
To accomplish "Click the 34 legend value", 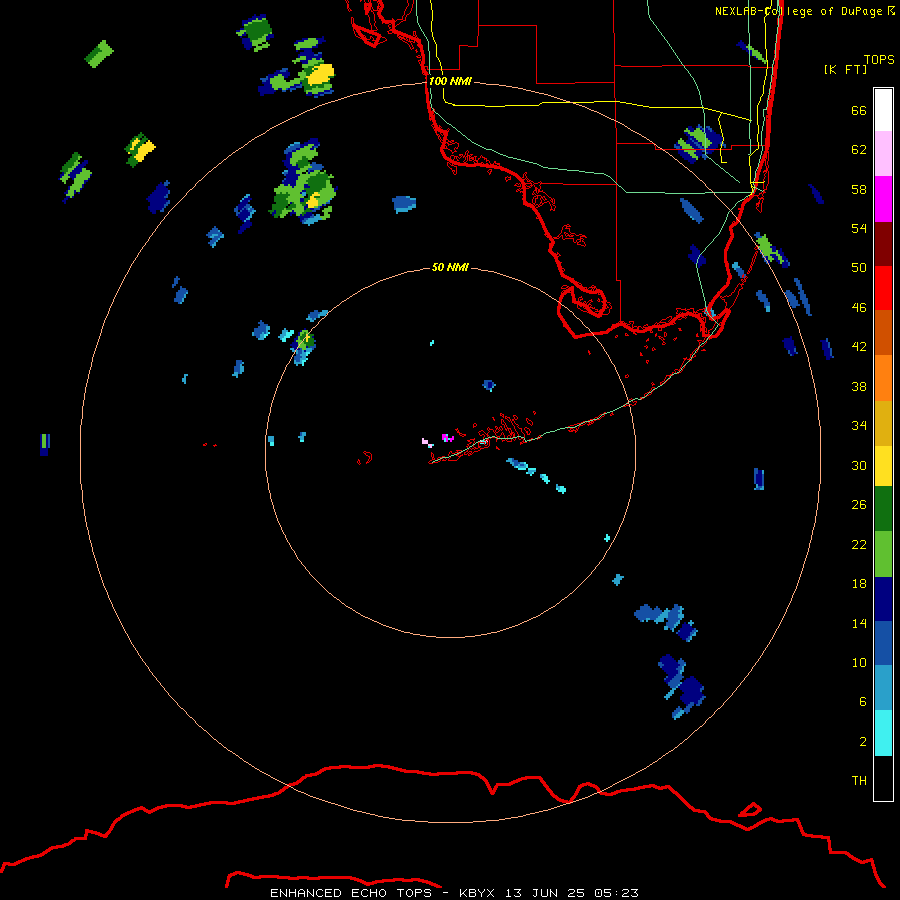I will coord(859,425).
